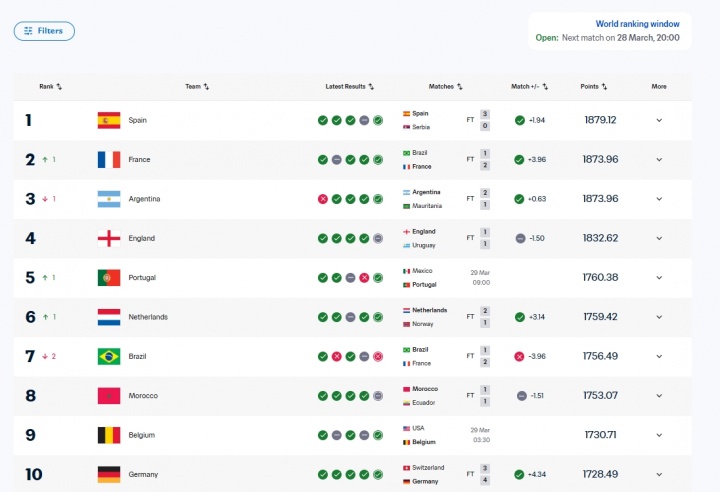Viewport: 720px width, 492px height.
Task: Click the Portugal flag icon
Action: [x=109, y=278]
